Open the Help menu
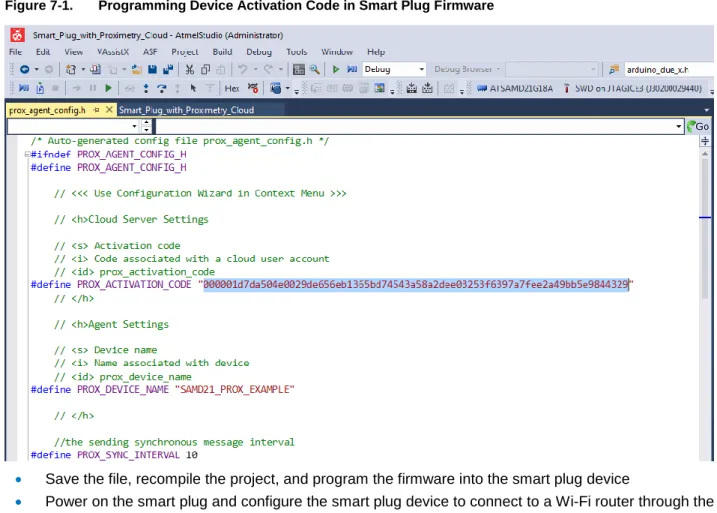This screenshot has height=513, width=717. (x=376, y=52)
